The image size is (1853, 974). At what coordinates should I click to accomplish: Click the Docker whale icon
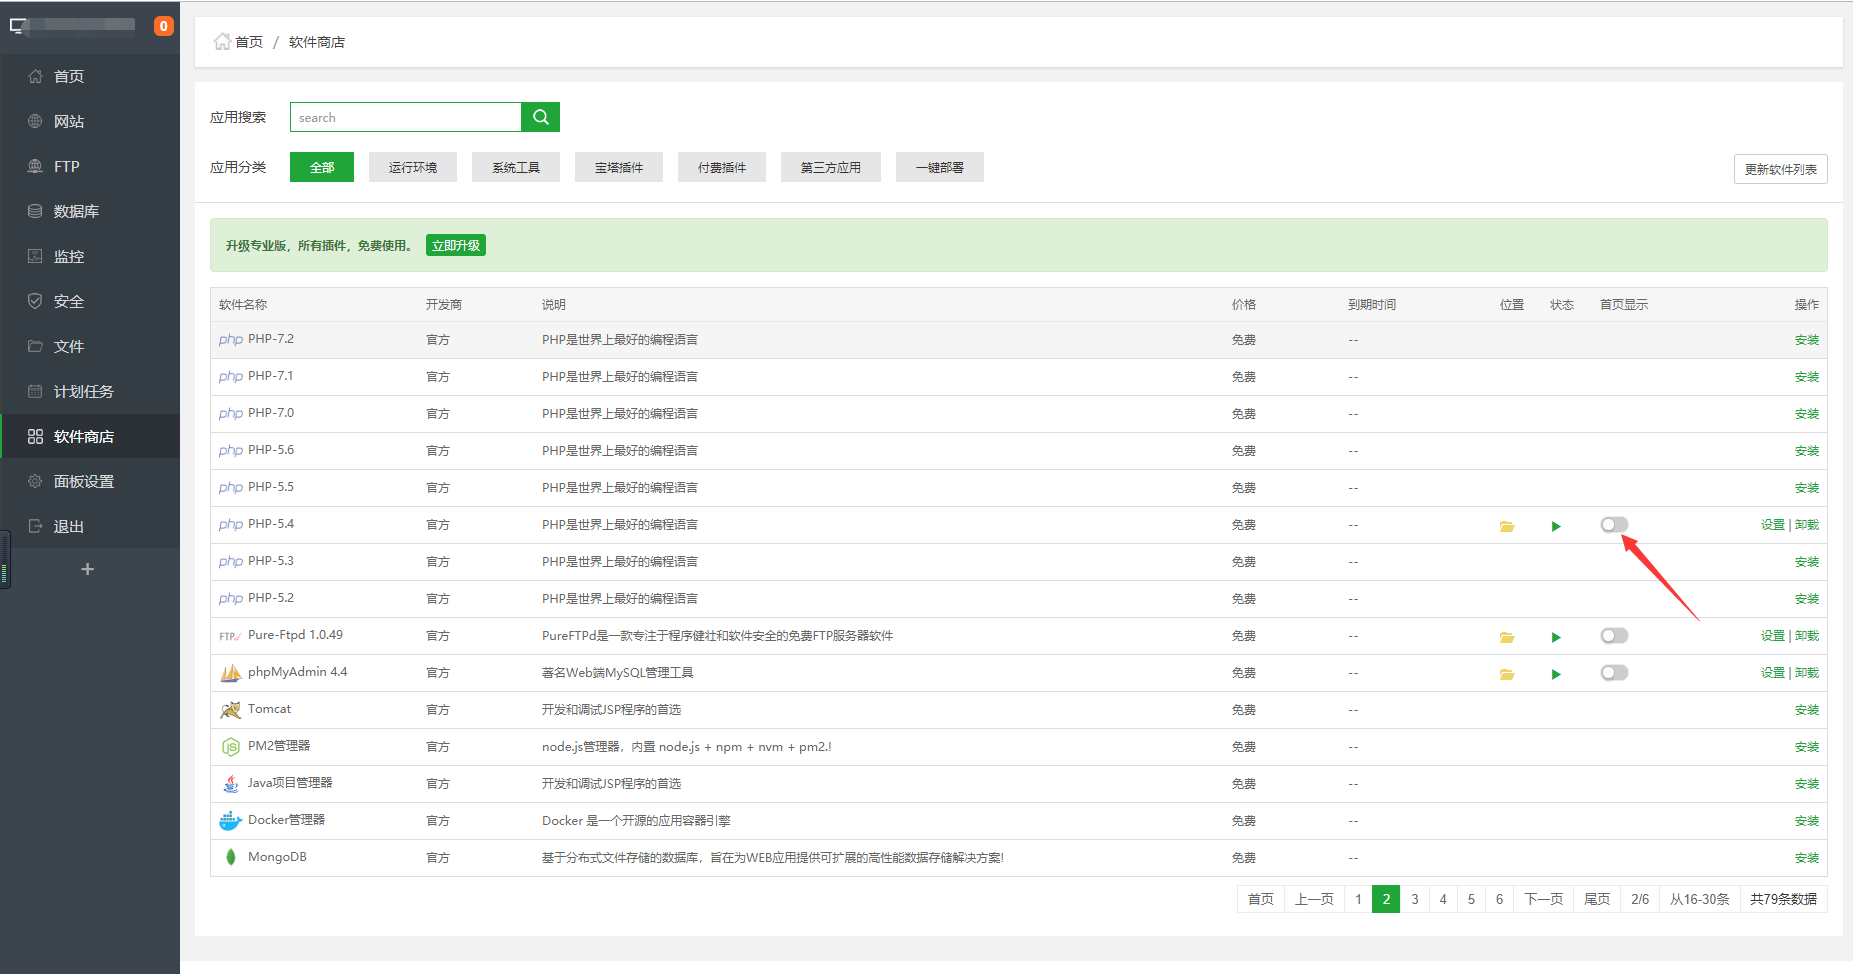(x=230, y=821)
